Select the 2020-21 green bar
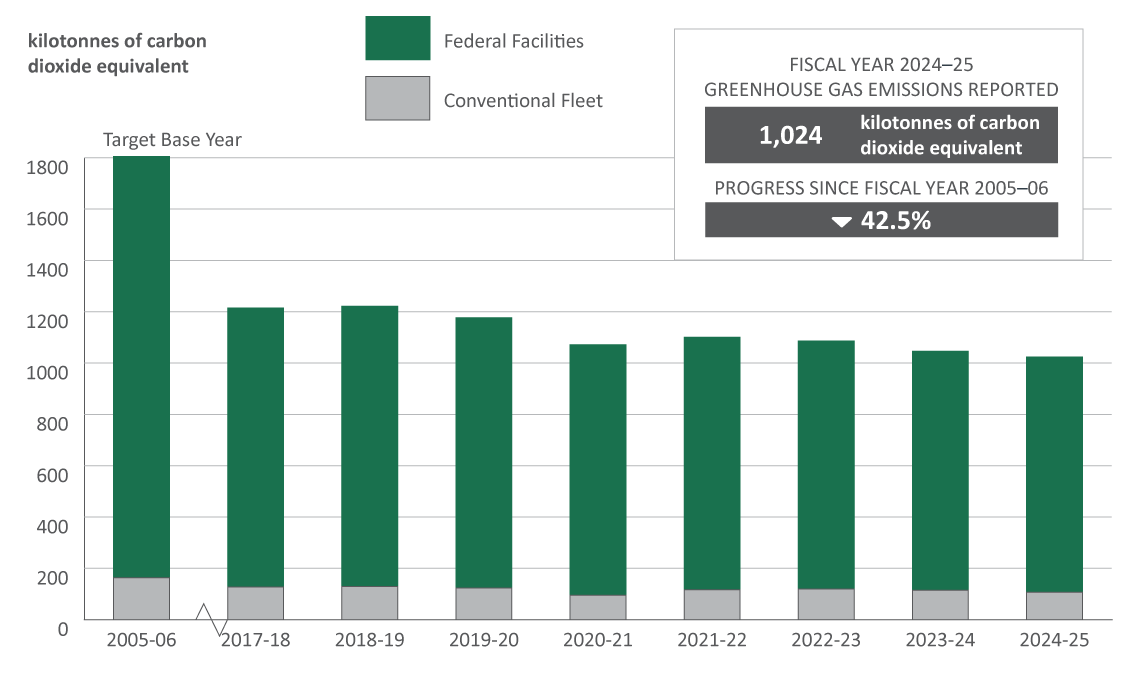 (598, 470)
